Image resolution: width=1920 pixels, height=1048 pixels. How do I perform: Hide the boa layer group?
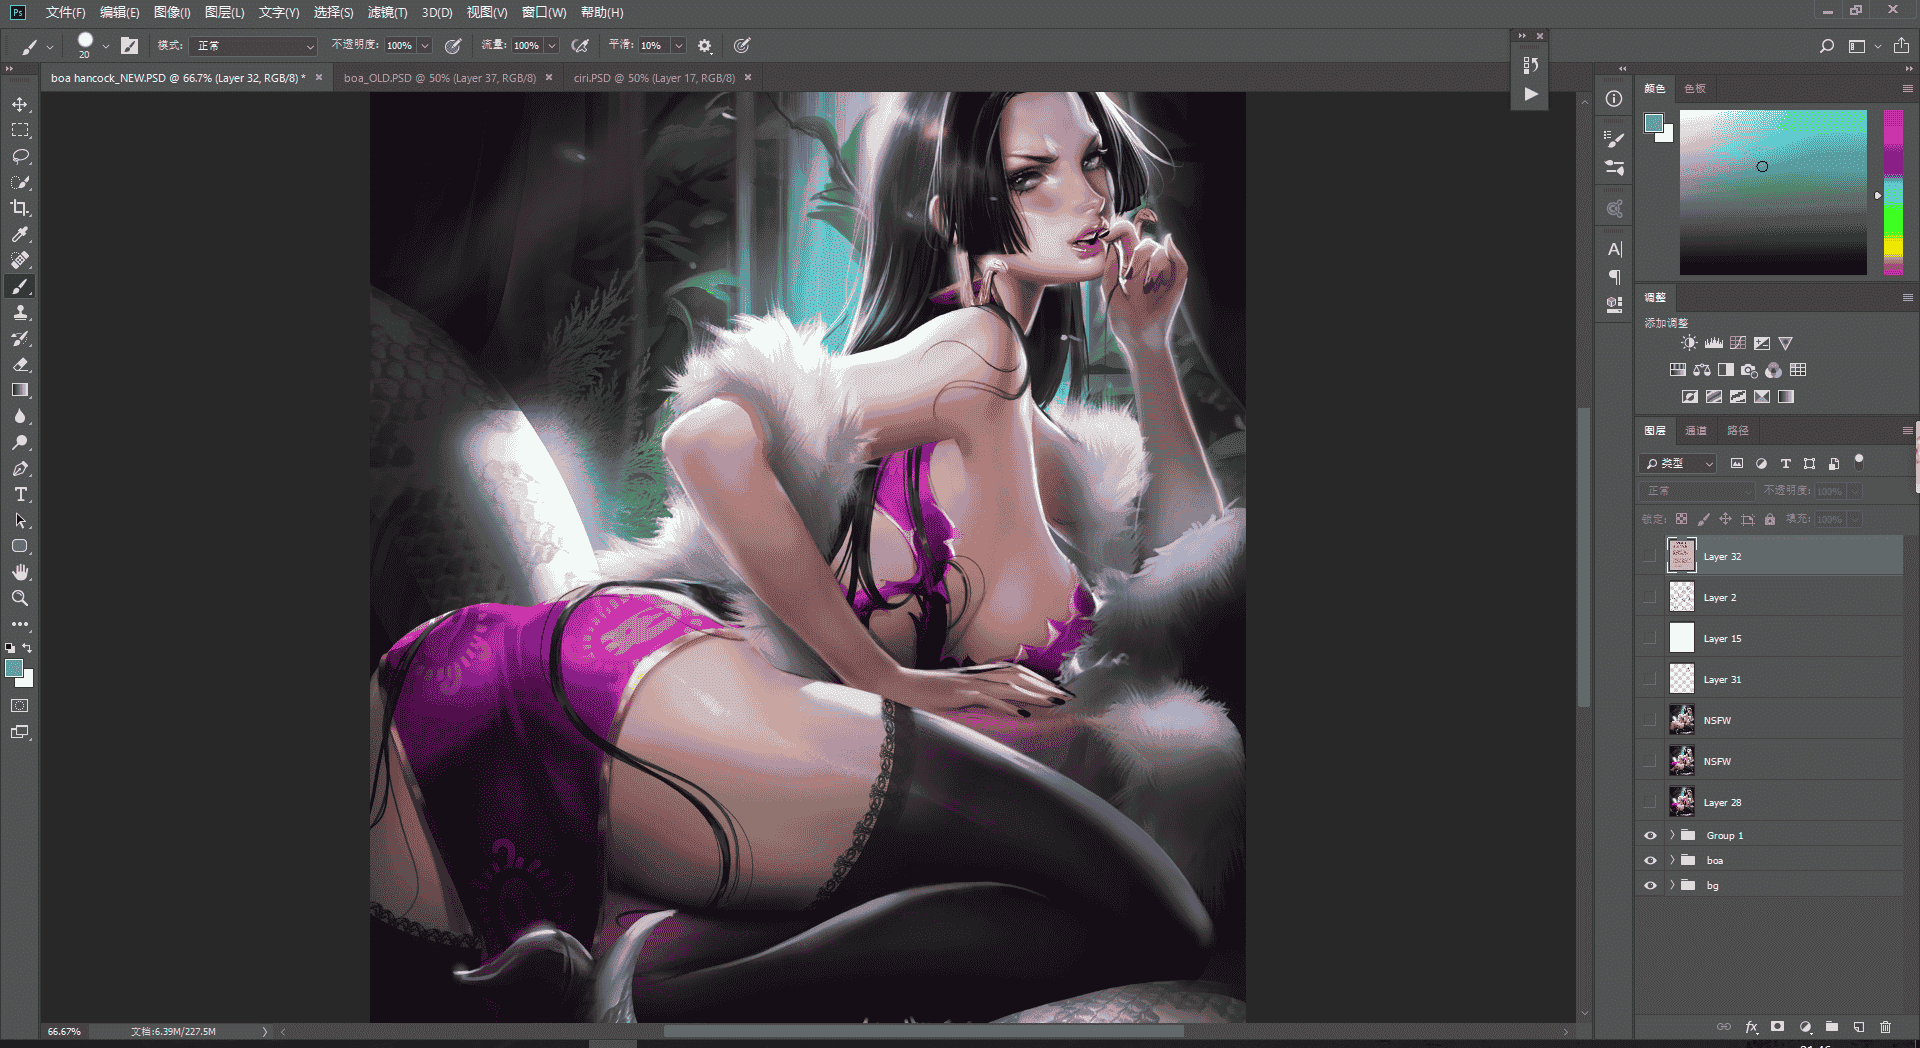pyautogui.click(x=1650, y=860)
